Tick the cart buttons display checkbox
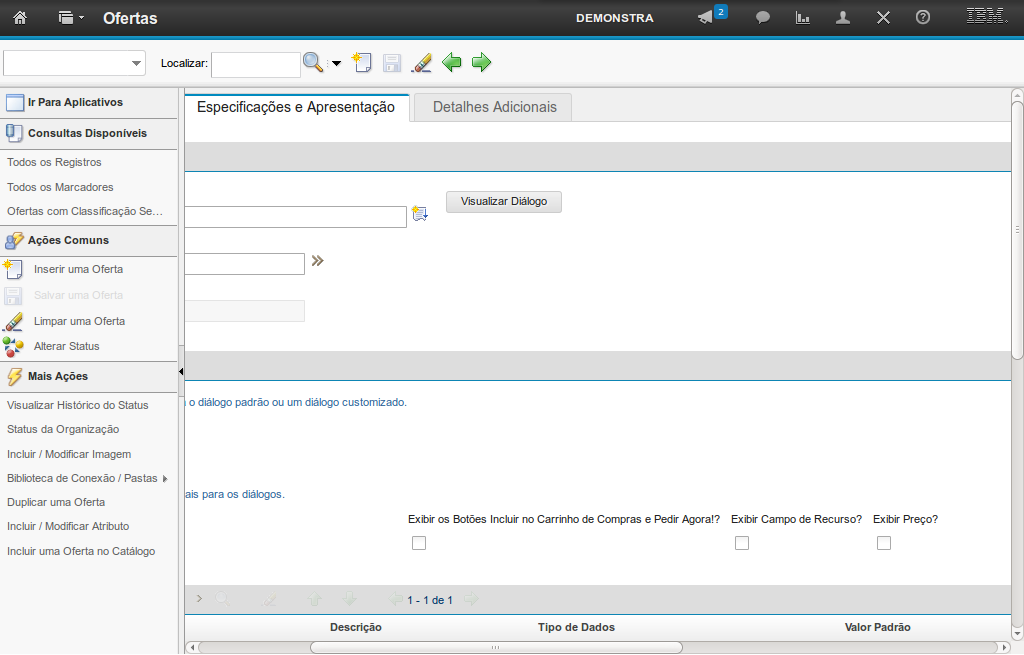The height and width of the screenshot is (655, 1024). [x=419, y=543]
